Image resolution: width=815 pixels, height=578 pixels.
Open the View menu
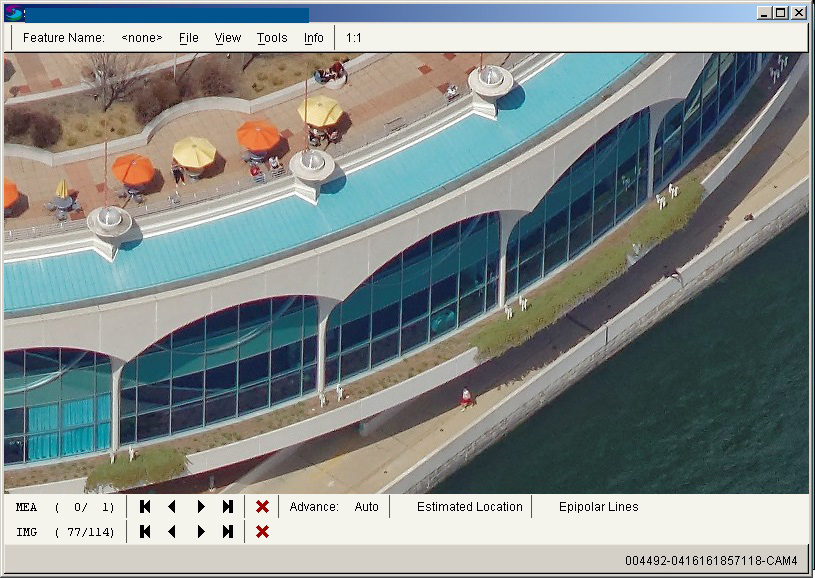coord(228,38)
